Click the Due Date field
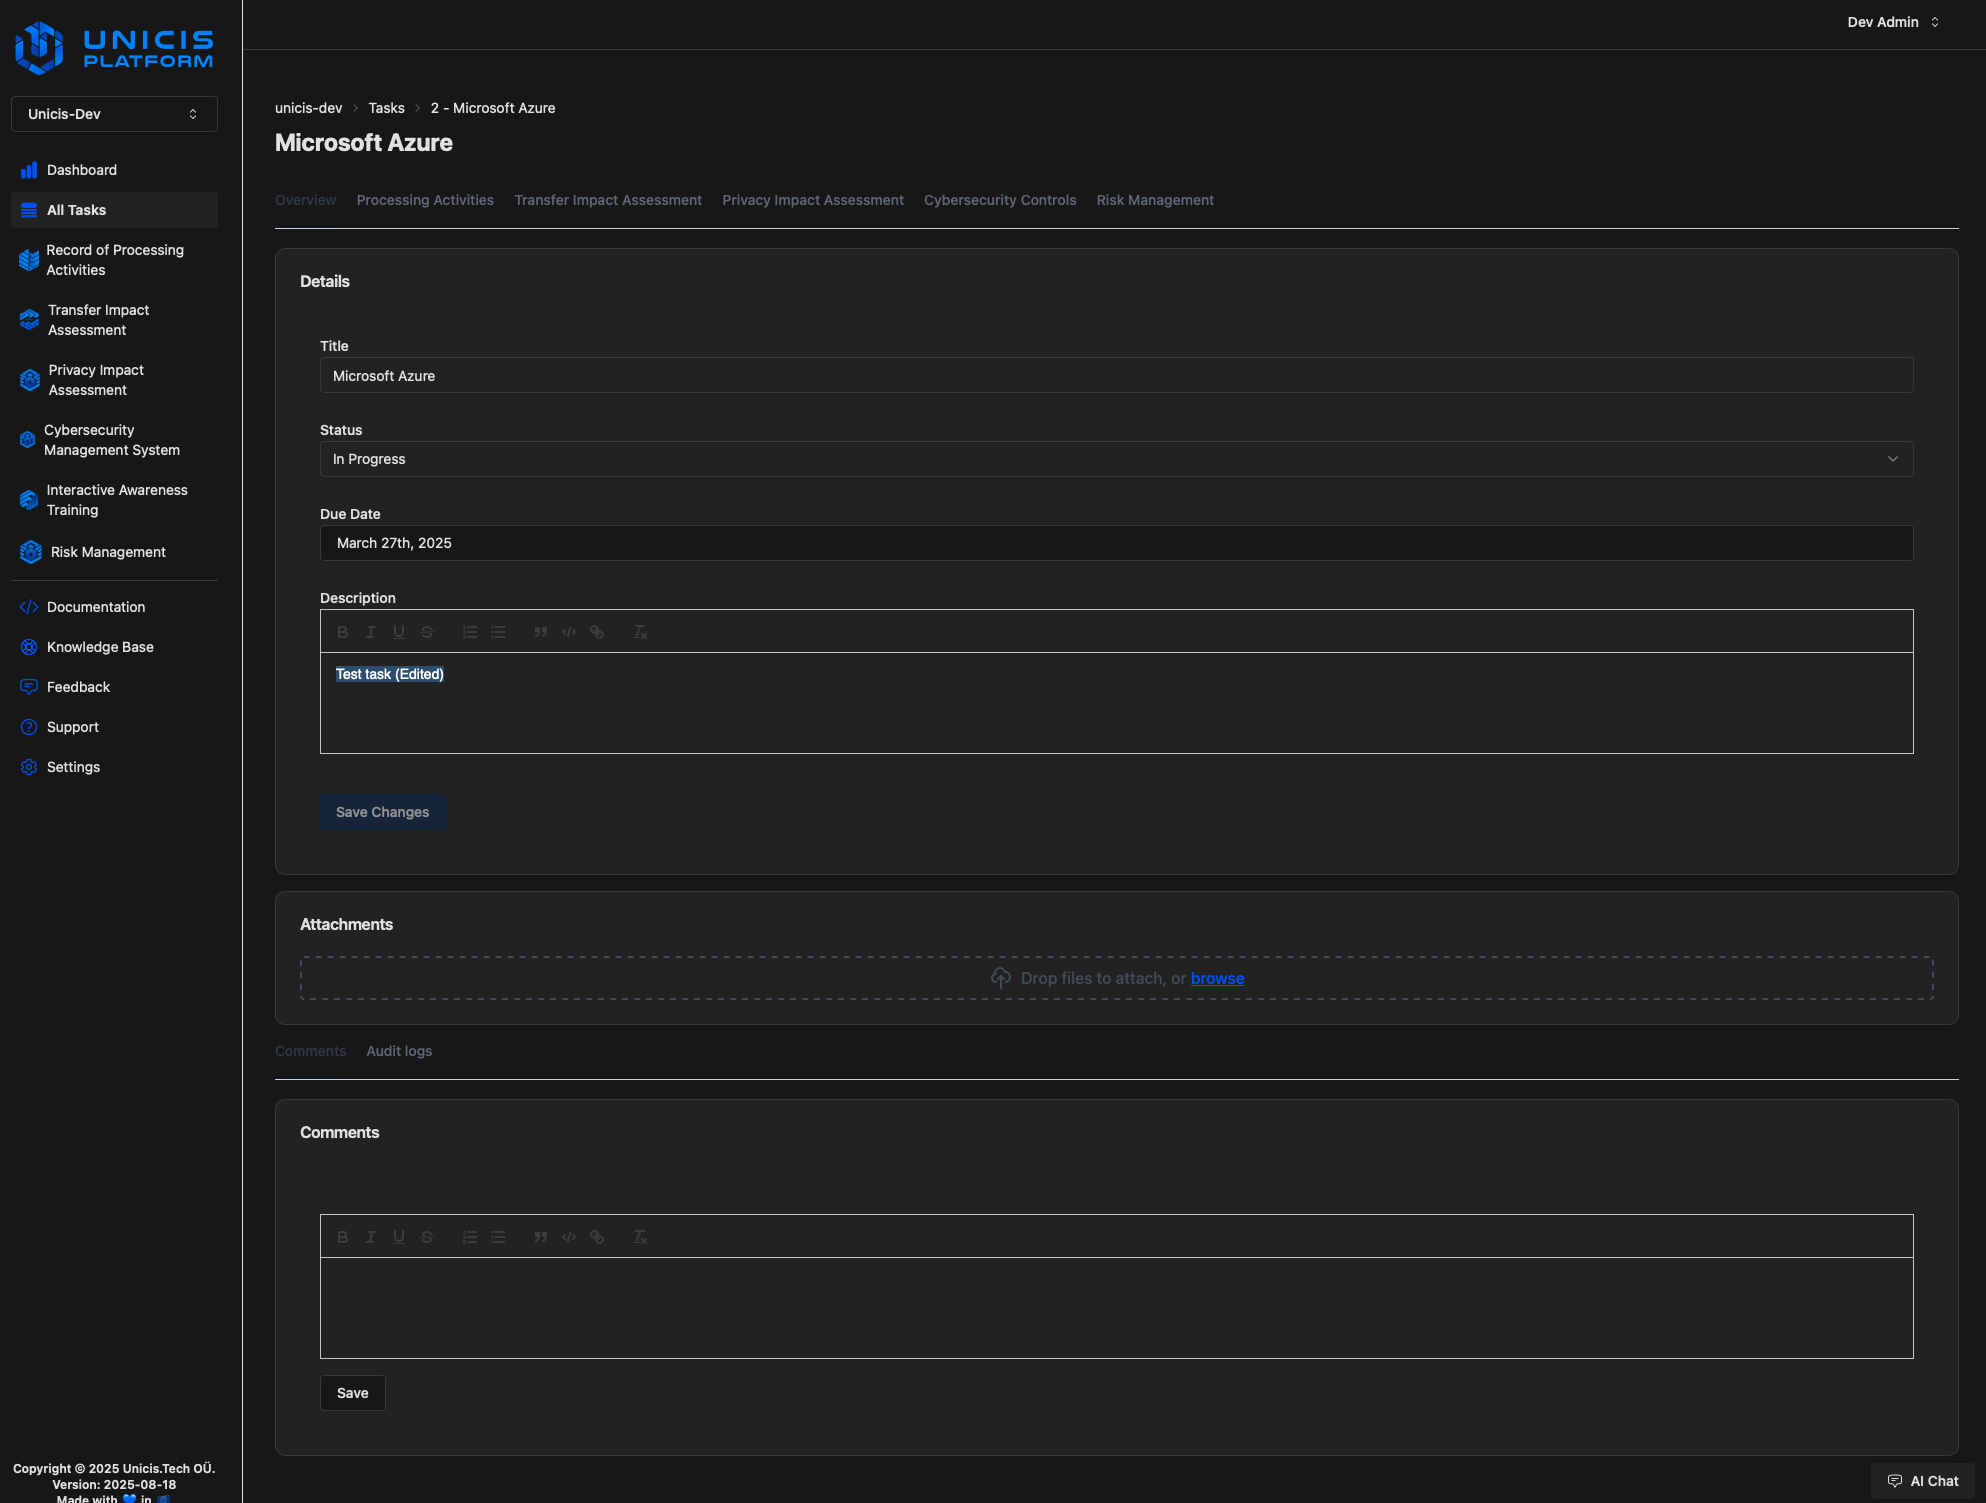1986x1503 pixels. (x=1116, y=543)
